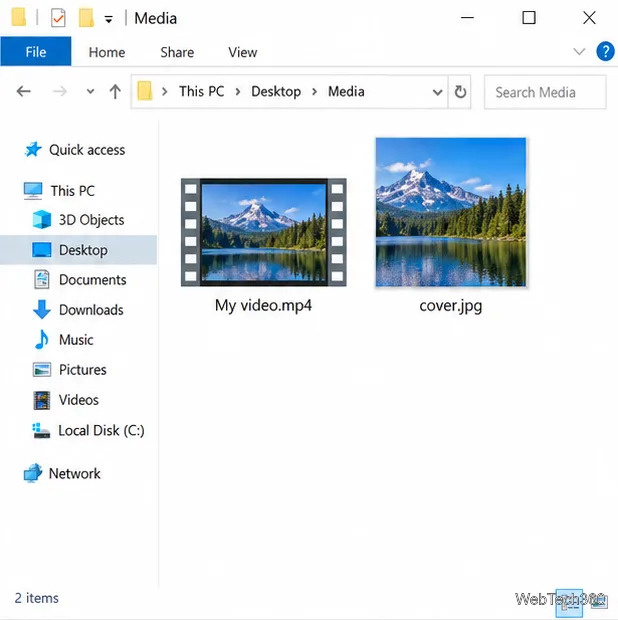Open the File menu tab
618x620 pixels.
[x=36, y=52]
